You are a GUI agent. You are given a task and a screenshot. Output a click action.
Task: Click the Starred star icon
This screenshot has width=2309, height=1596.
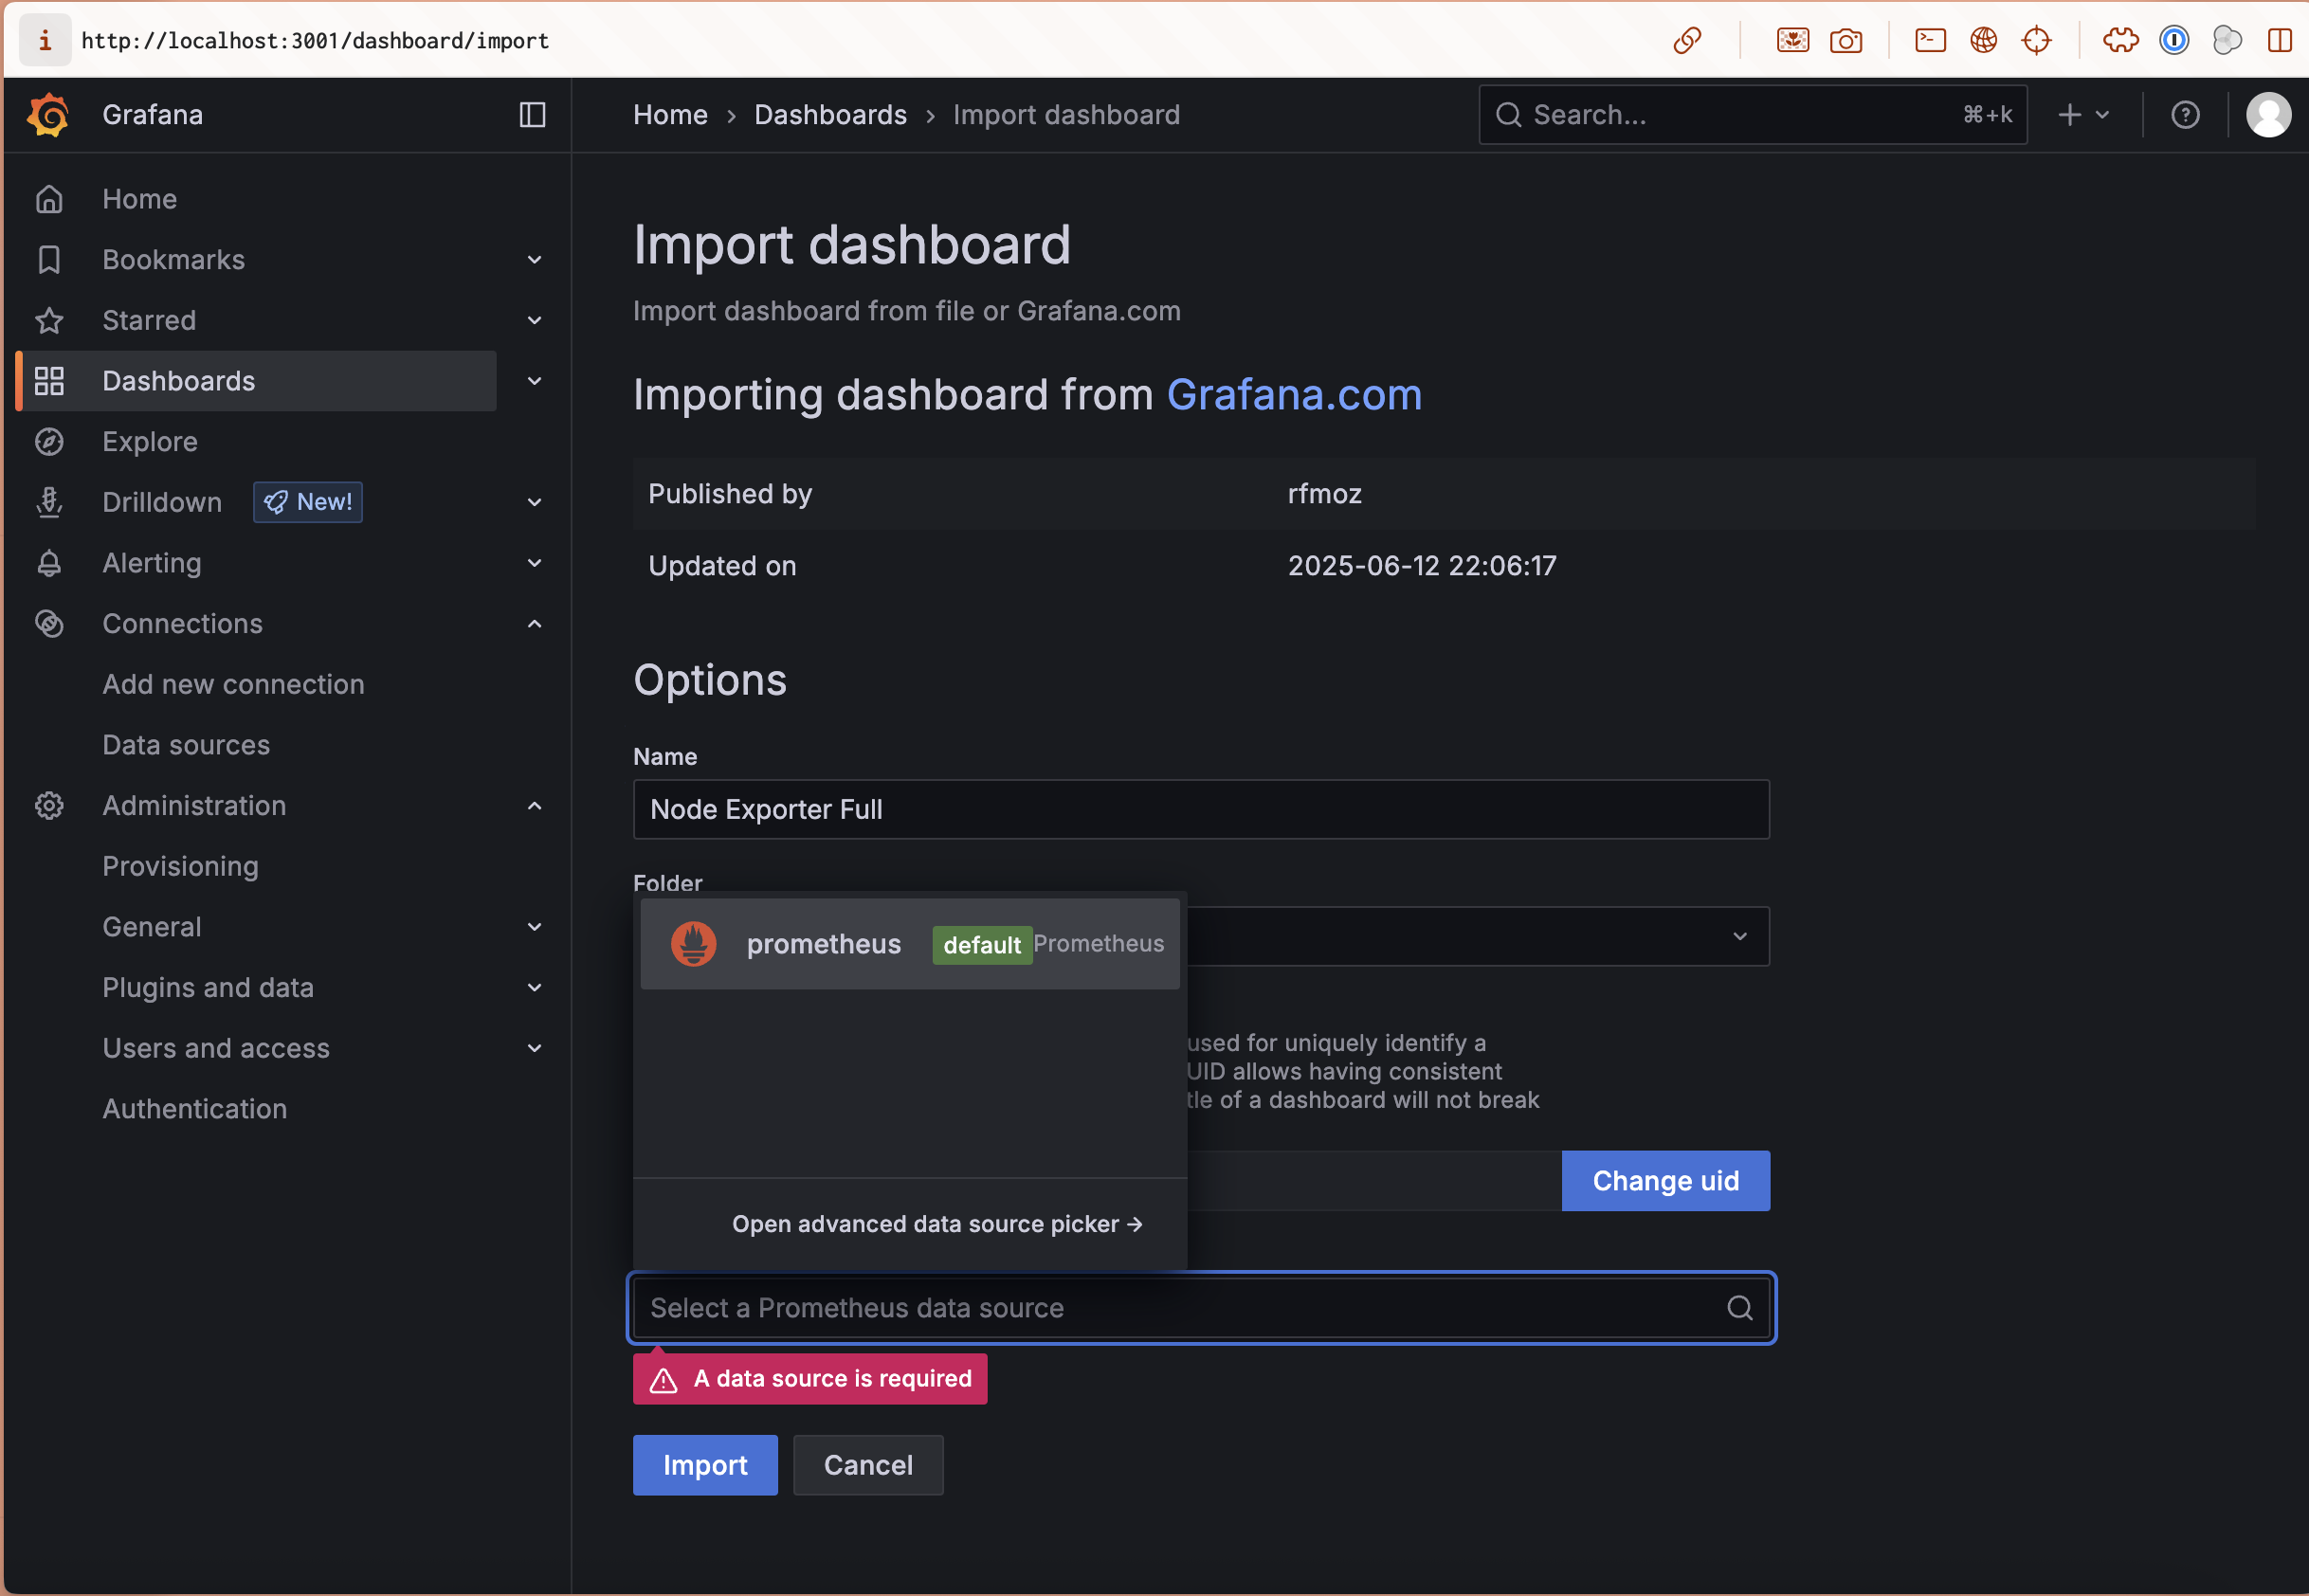pos(49,321)
